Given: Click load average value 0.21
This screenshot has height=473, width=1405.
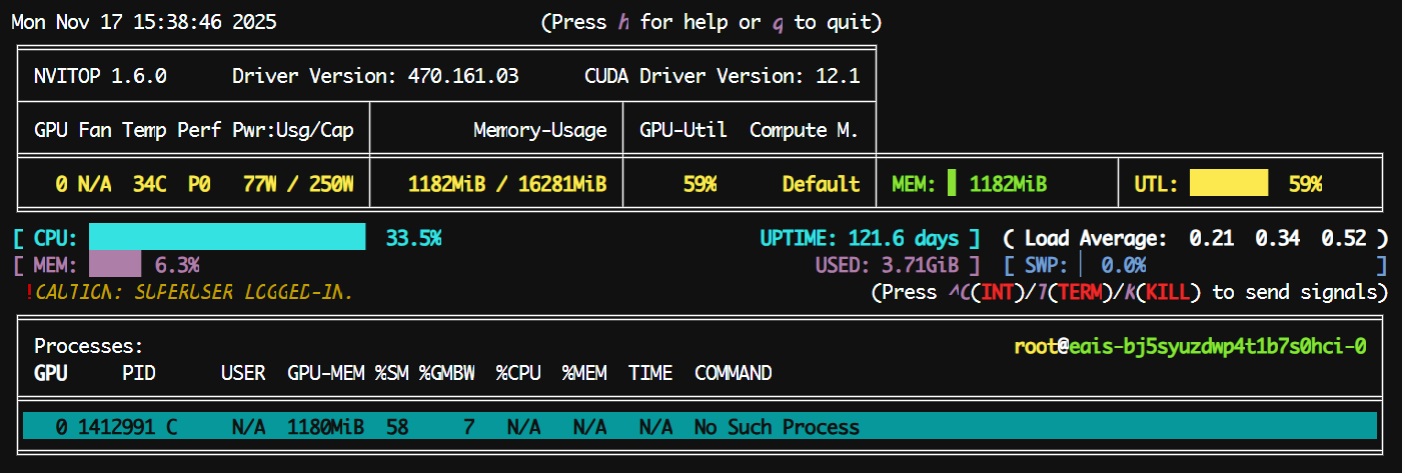Looking at the screenshot, I should [x=1211, y=238].
